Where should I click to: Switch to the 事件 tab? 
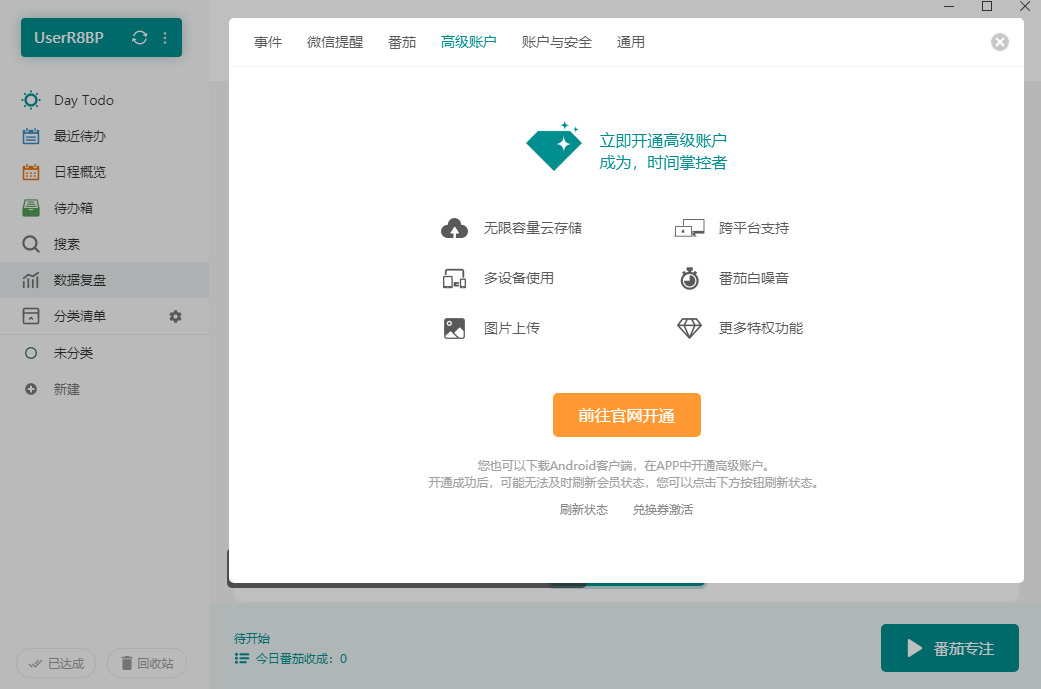point(267,42)
